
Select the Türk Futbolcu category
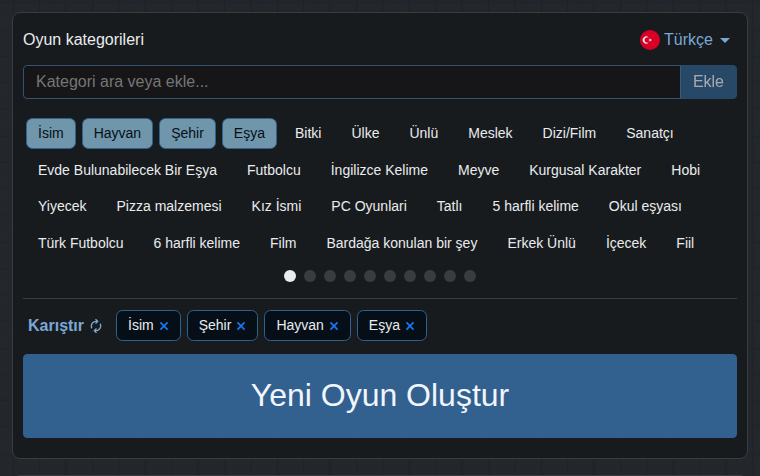[80, 243]
